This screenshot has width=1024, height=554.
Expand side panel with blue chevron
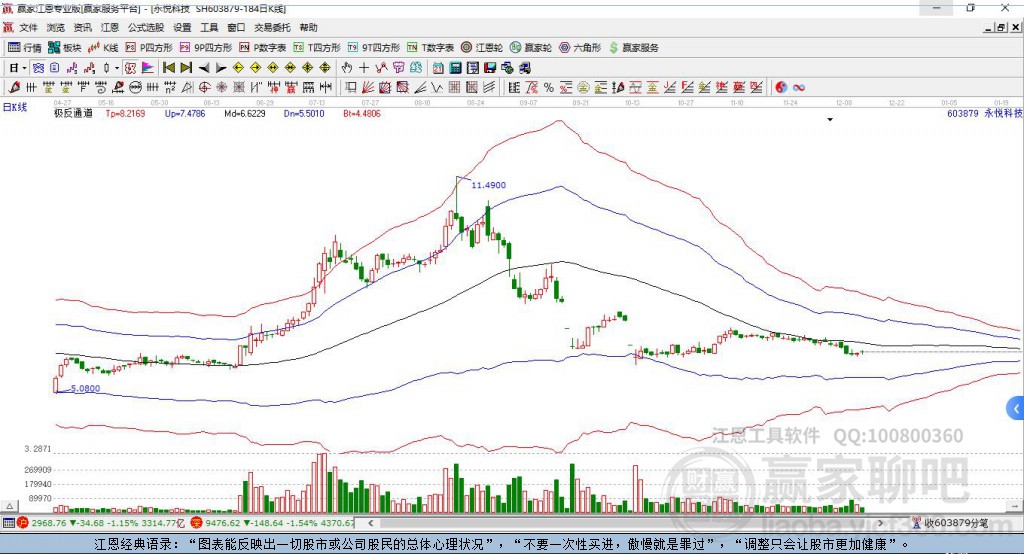(1016, 410)
